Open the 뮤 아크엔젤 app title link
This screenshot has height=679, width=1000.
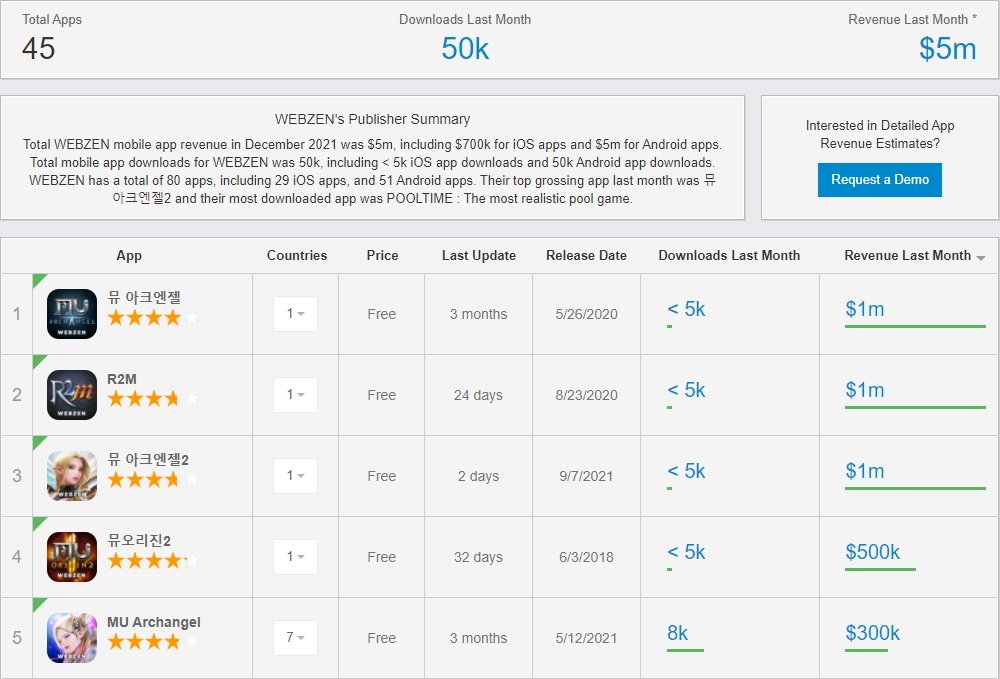tap(143, 297)
